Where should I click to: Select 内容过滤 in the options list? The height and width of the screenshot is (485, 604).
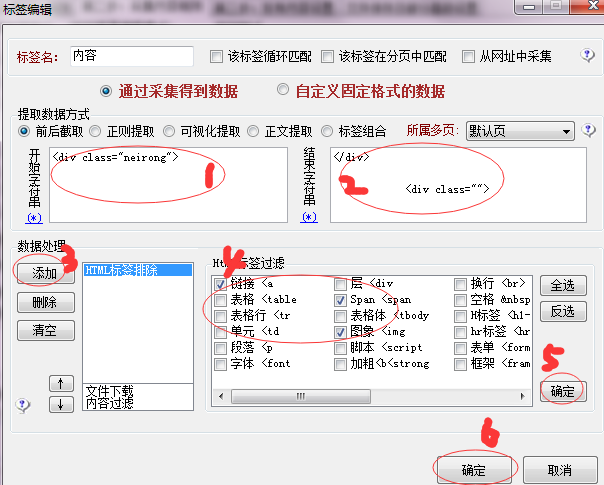pyautogui.click(x=109, y=403)
